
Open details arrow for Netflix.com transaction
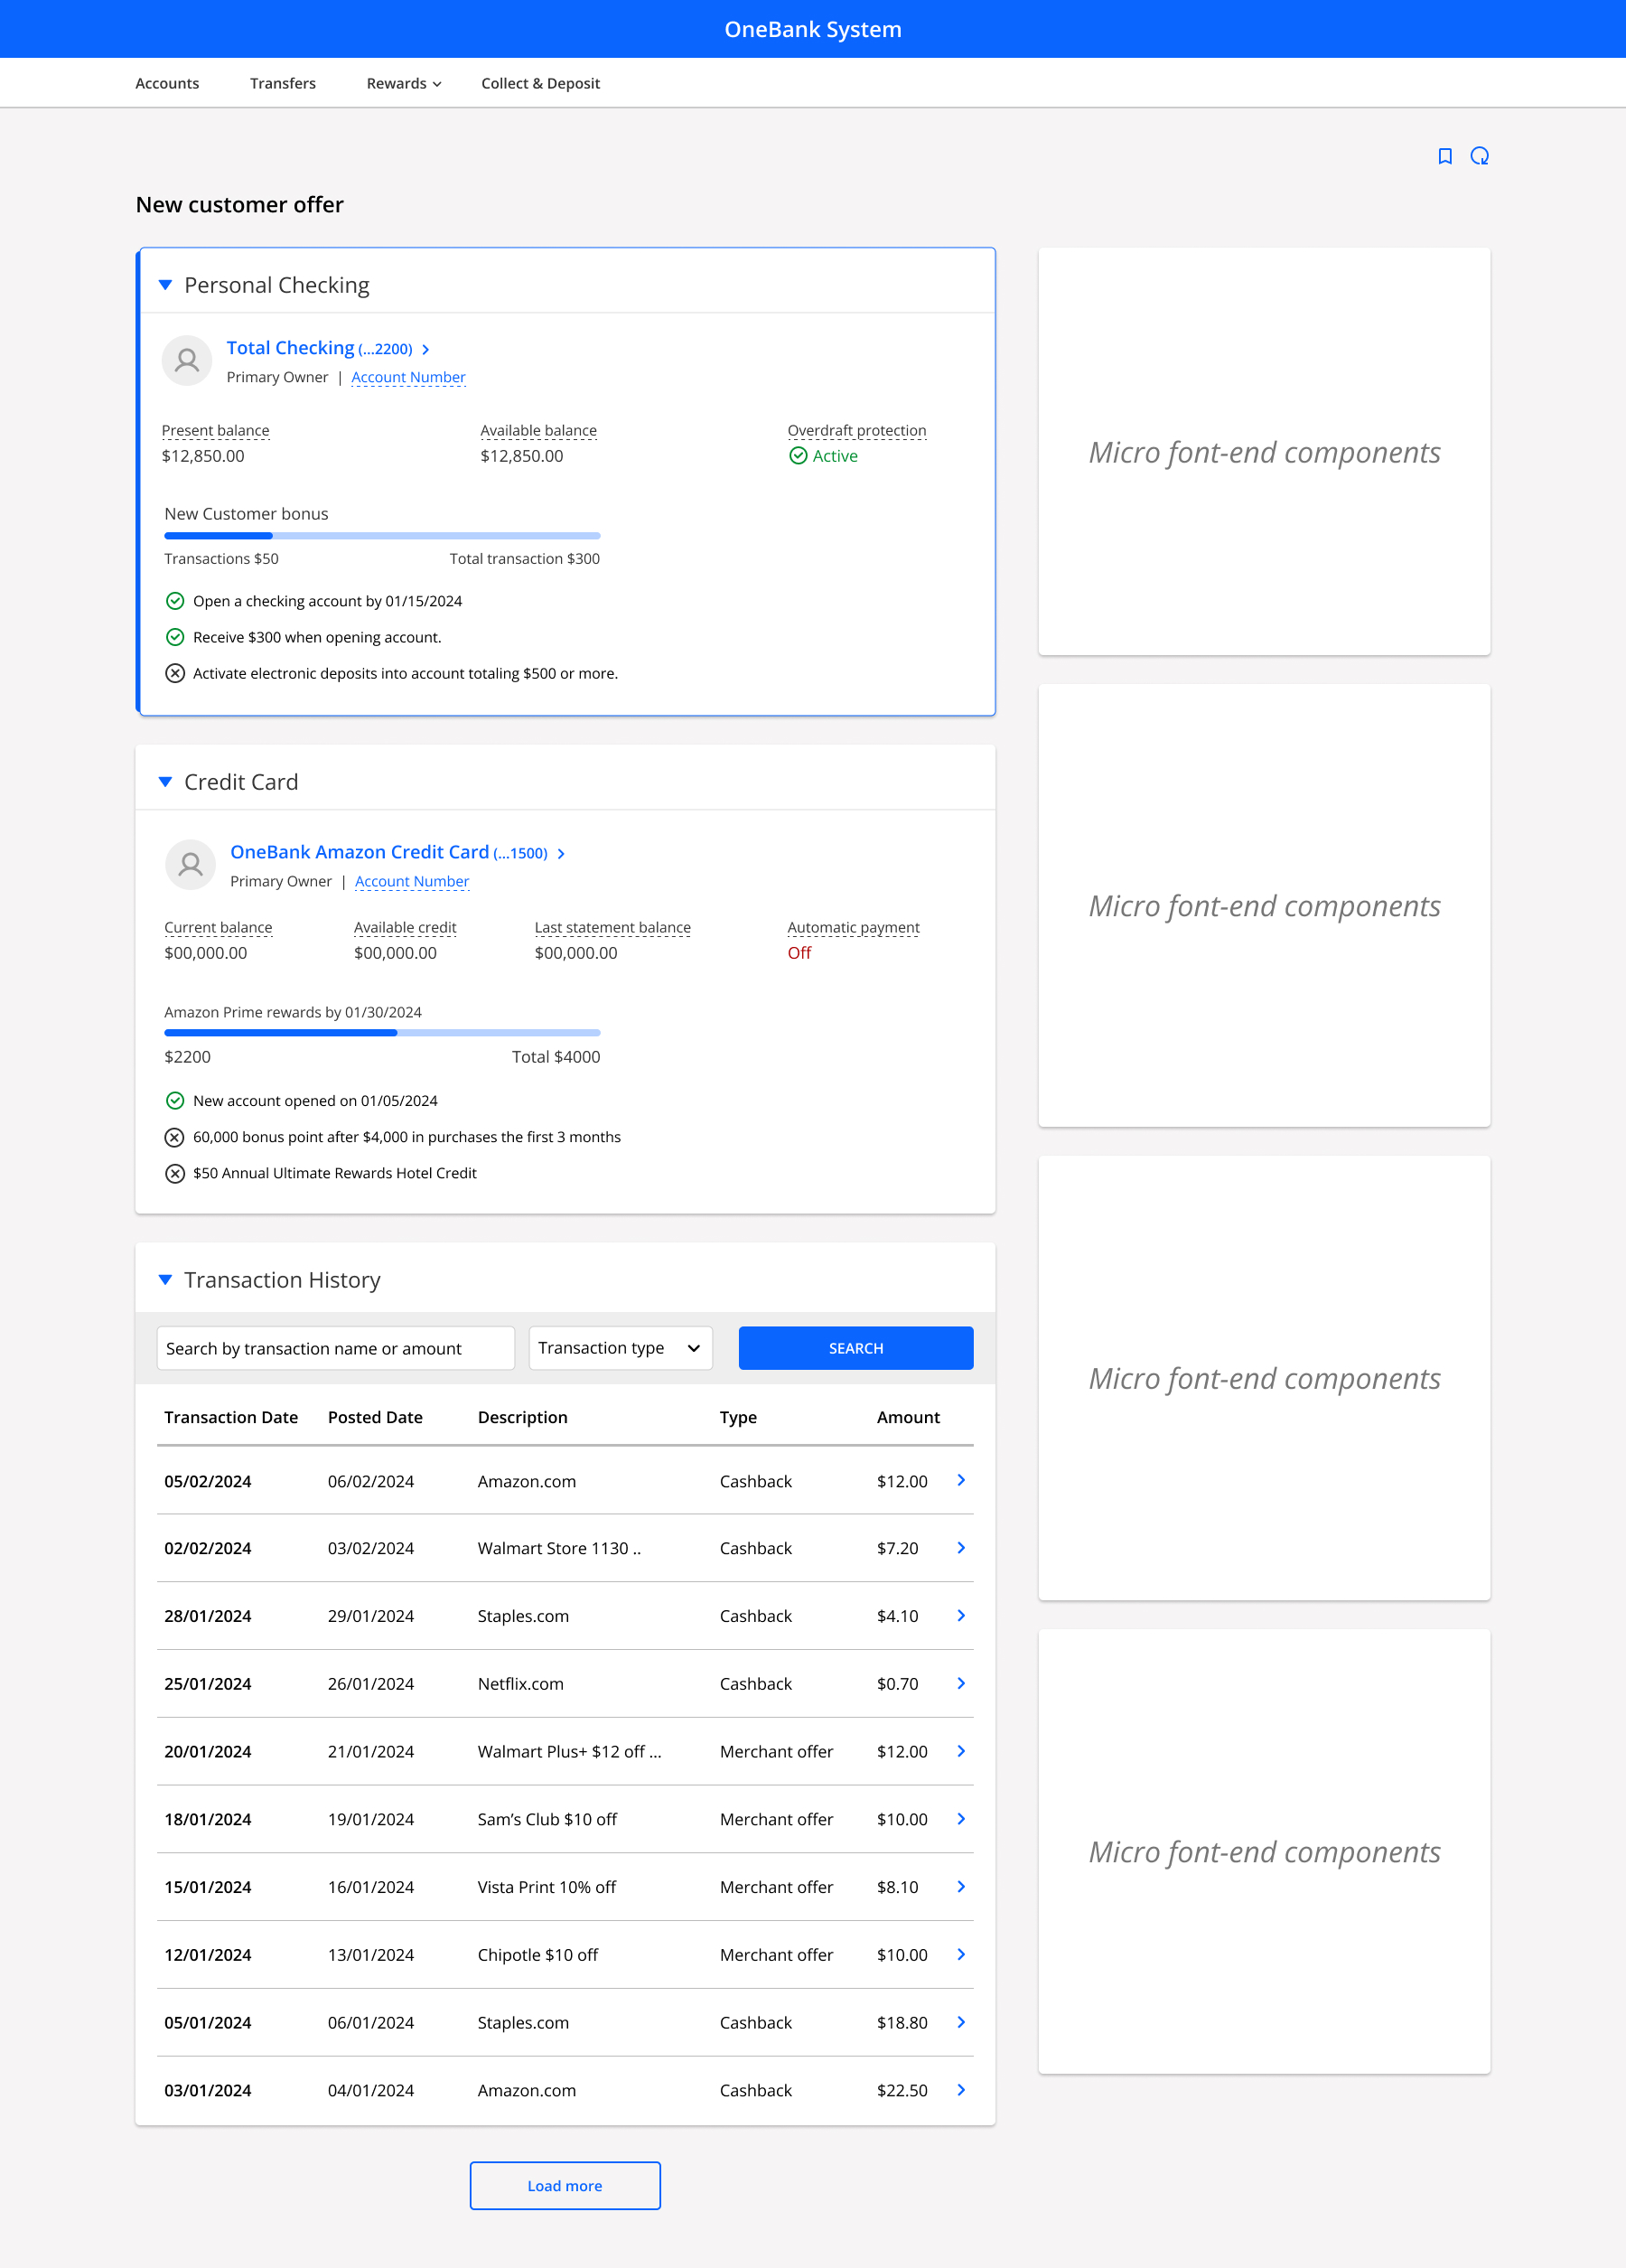point(960,1683)
